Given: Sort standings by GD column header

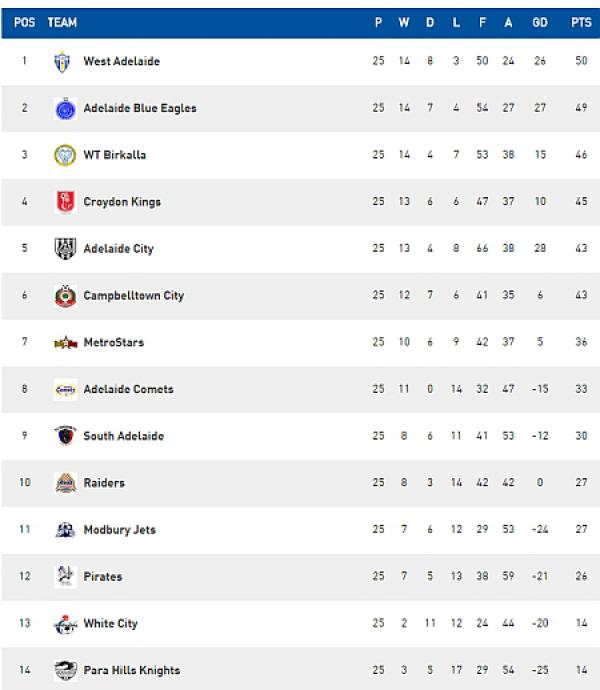Looking at the screenshot, I should click(540, 22).
